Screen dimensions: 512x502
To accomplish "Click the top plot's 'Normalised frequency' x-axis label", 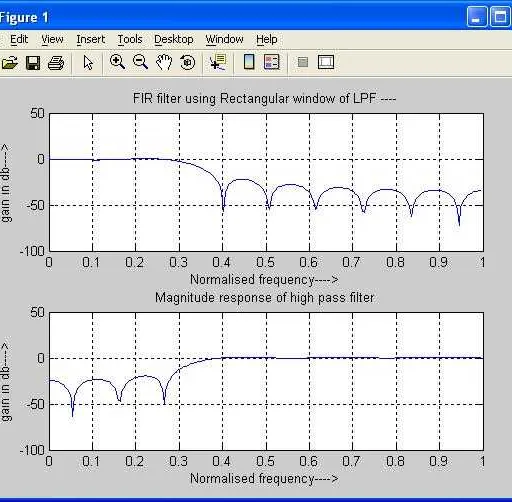I will 264,279.
